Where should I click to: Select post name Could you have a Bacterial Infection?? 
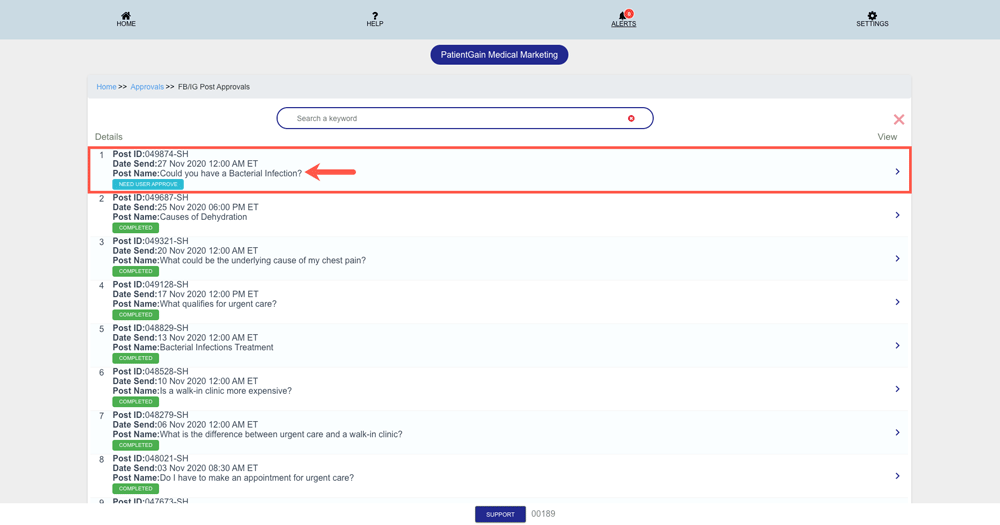point(231,174)
